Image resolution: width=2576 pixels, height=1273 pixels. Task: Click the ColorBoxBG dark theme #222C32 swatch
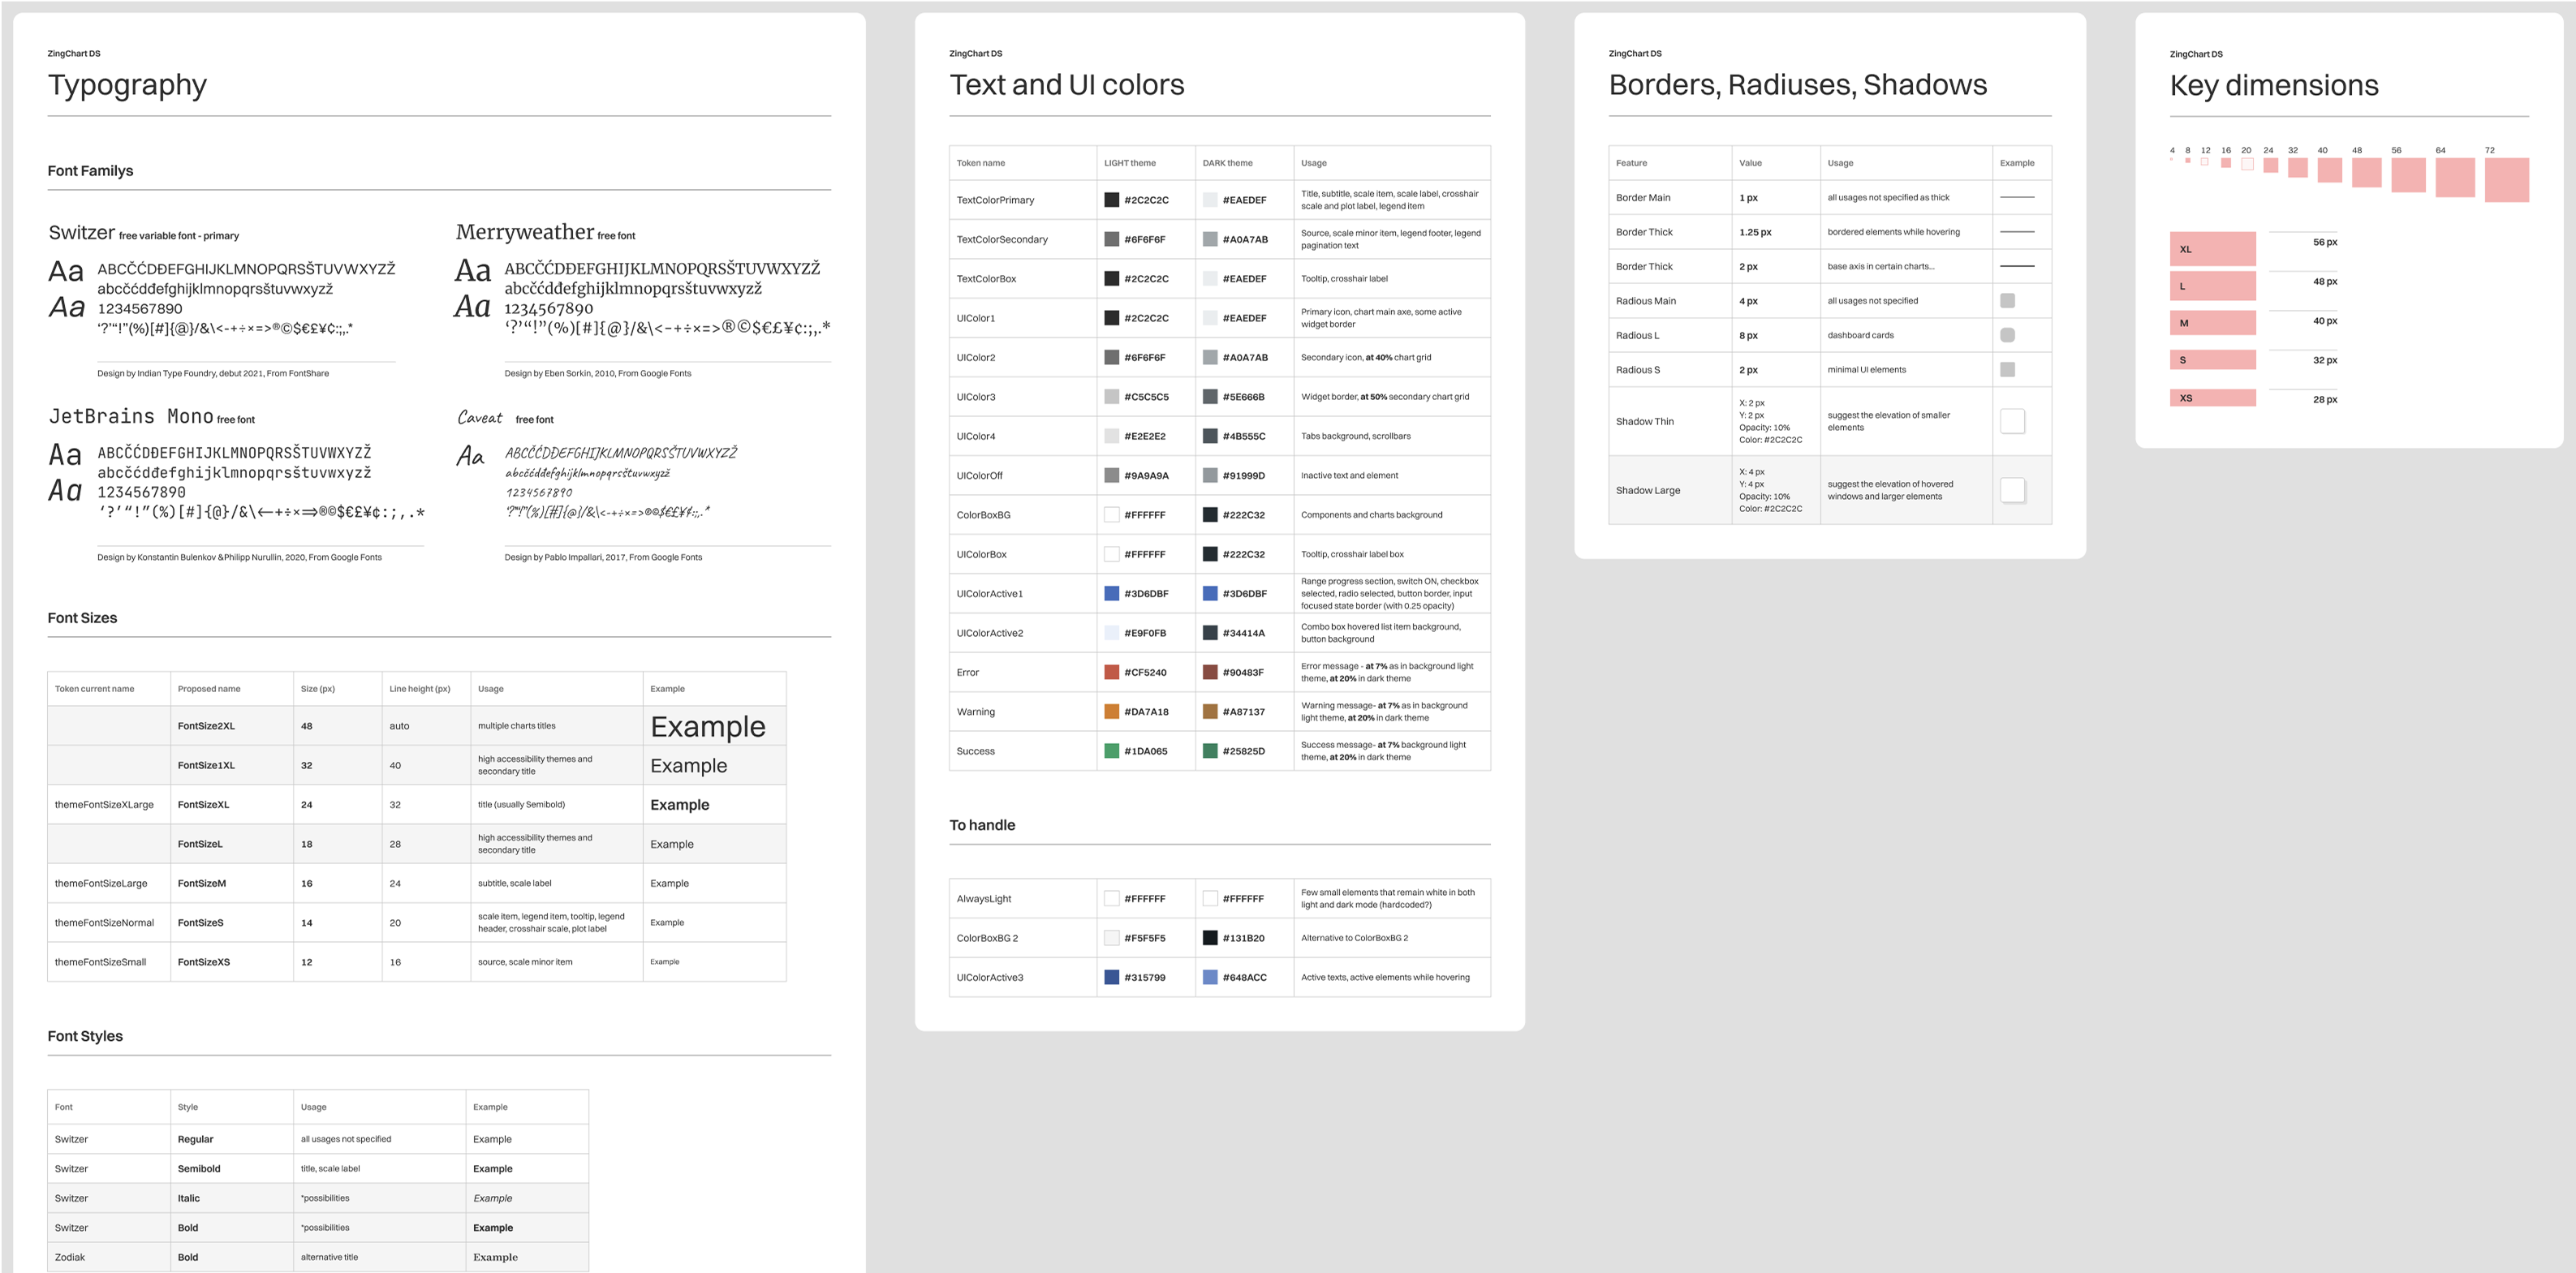tap(1210, 515)
